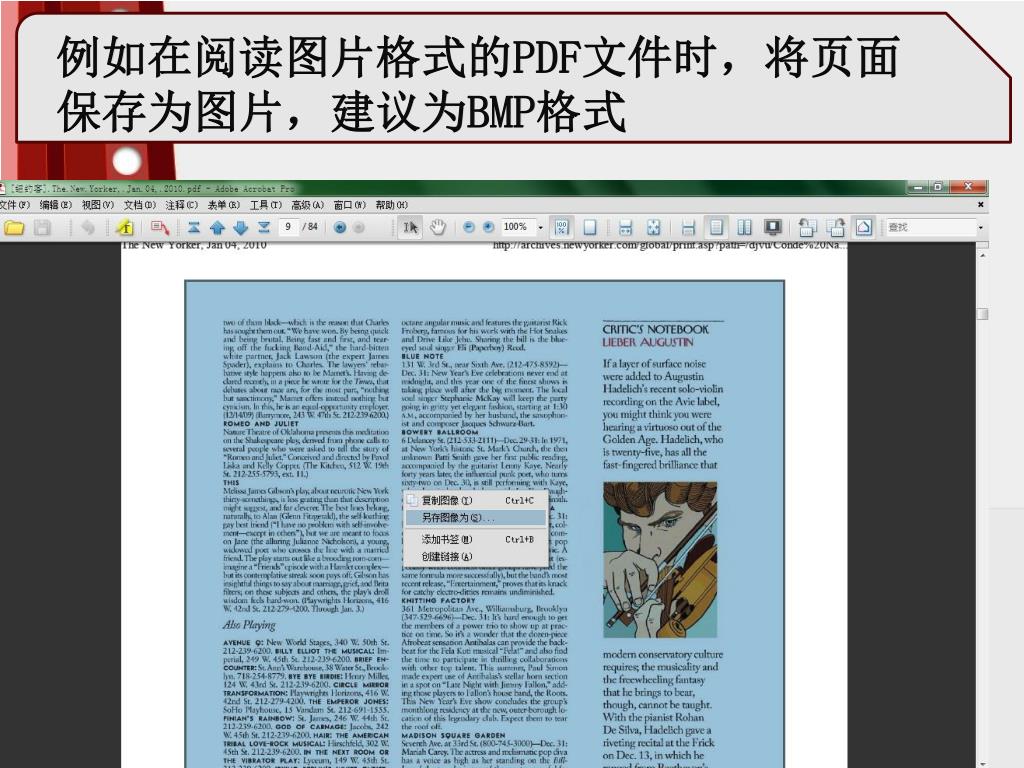Rotate view counterclockwise icon
Image resolution: width=1024 pixels, height=768 pixels.
[807, 227]
